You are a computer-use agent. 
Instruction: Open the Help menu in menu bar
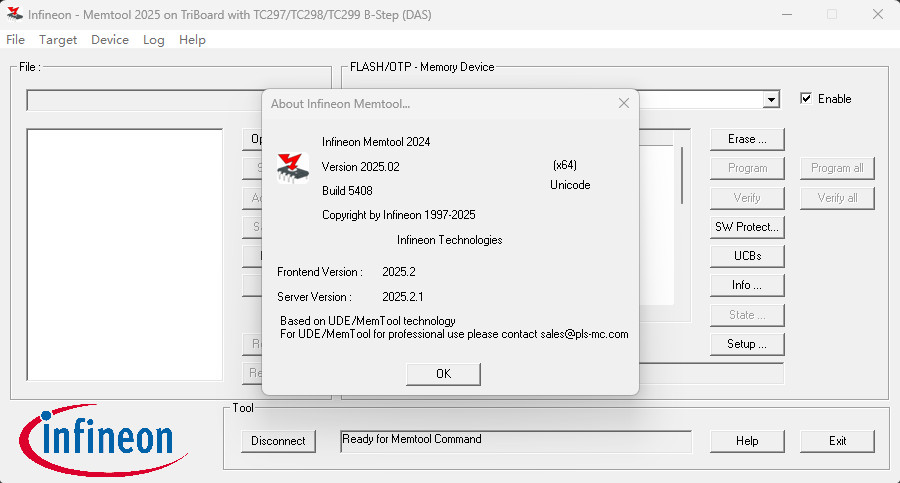[x=192, y=40]
